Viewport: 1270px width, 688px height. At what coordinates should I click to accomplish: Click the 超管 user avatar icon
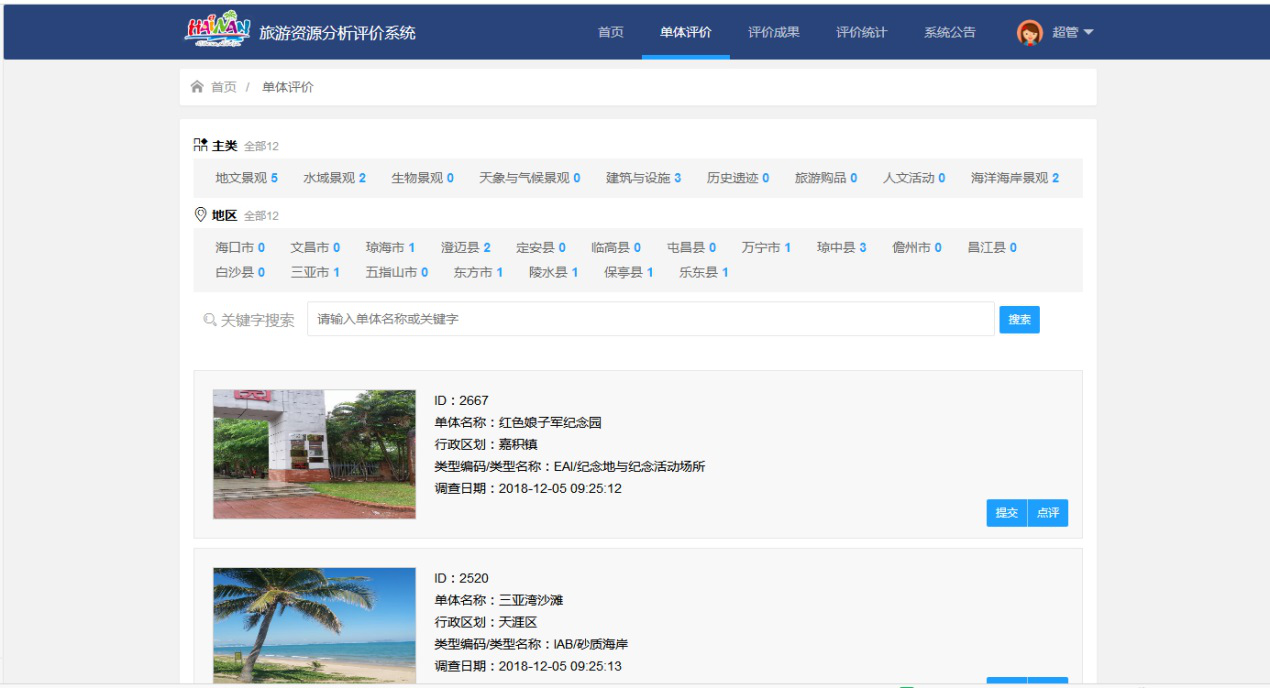[x=1029, y=30]
